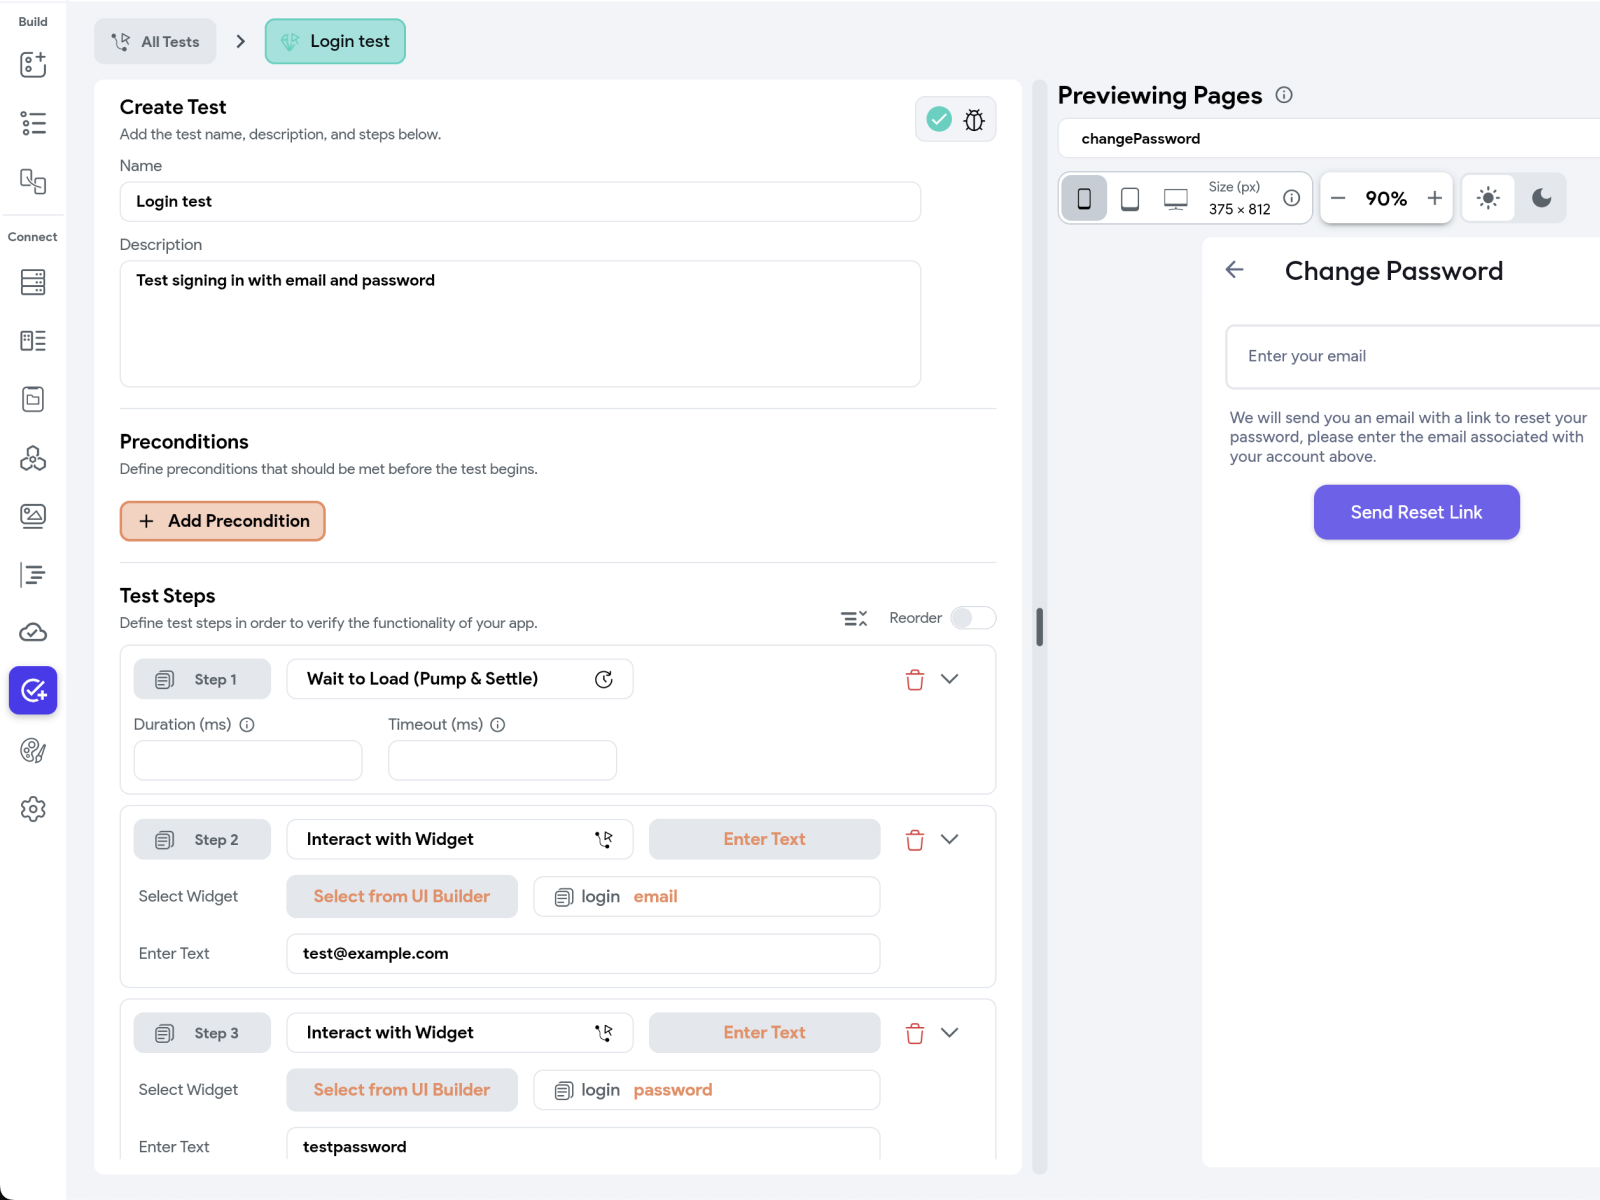Collapse Step 2 with chevron
Screen dimensions: 1600x1200
(950, 839)
